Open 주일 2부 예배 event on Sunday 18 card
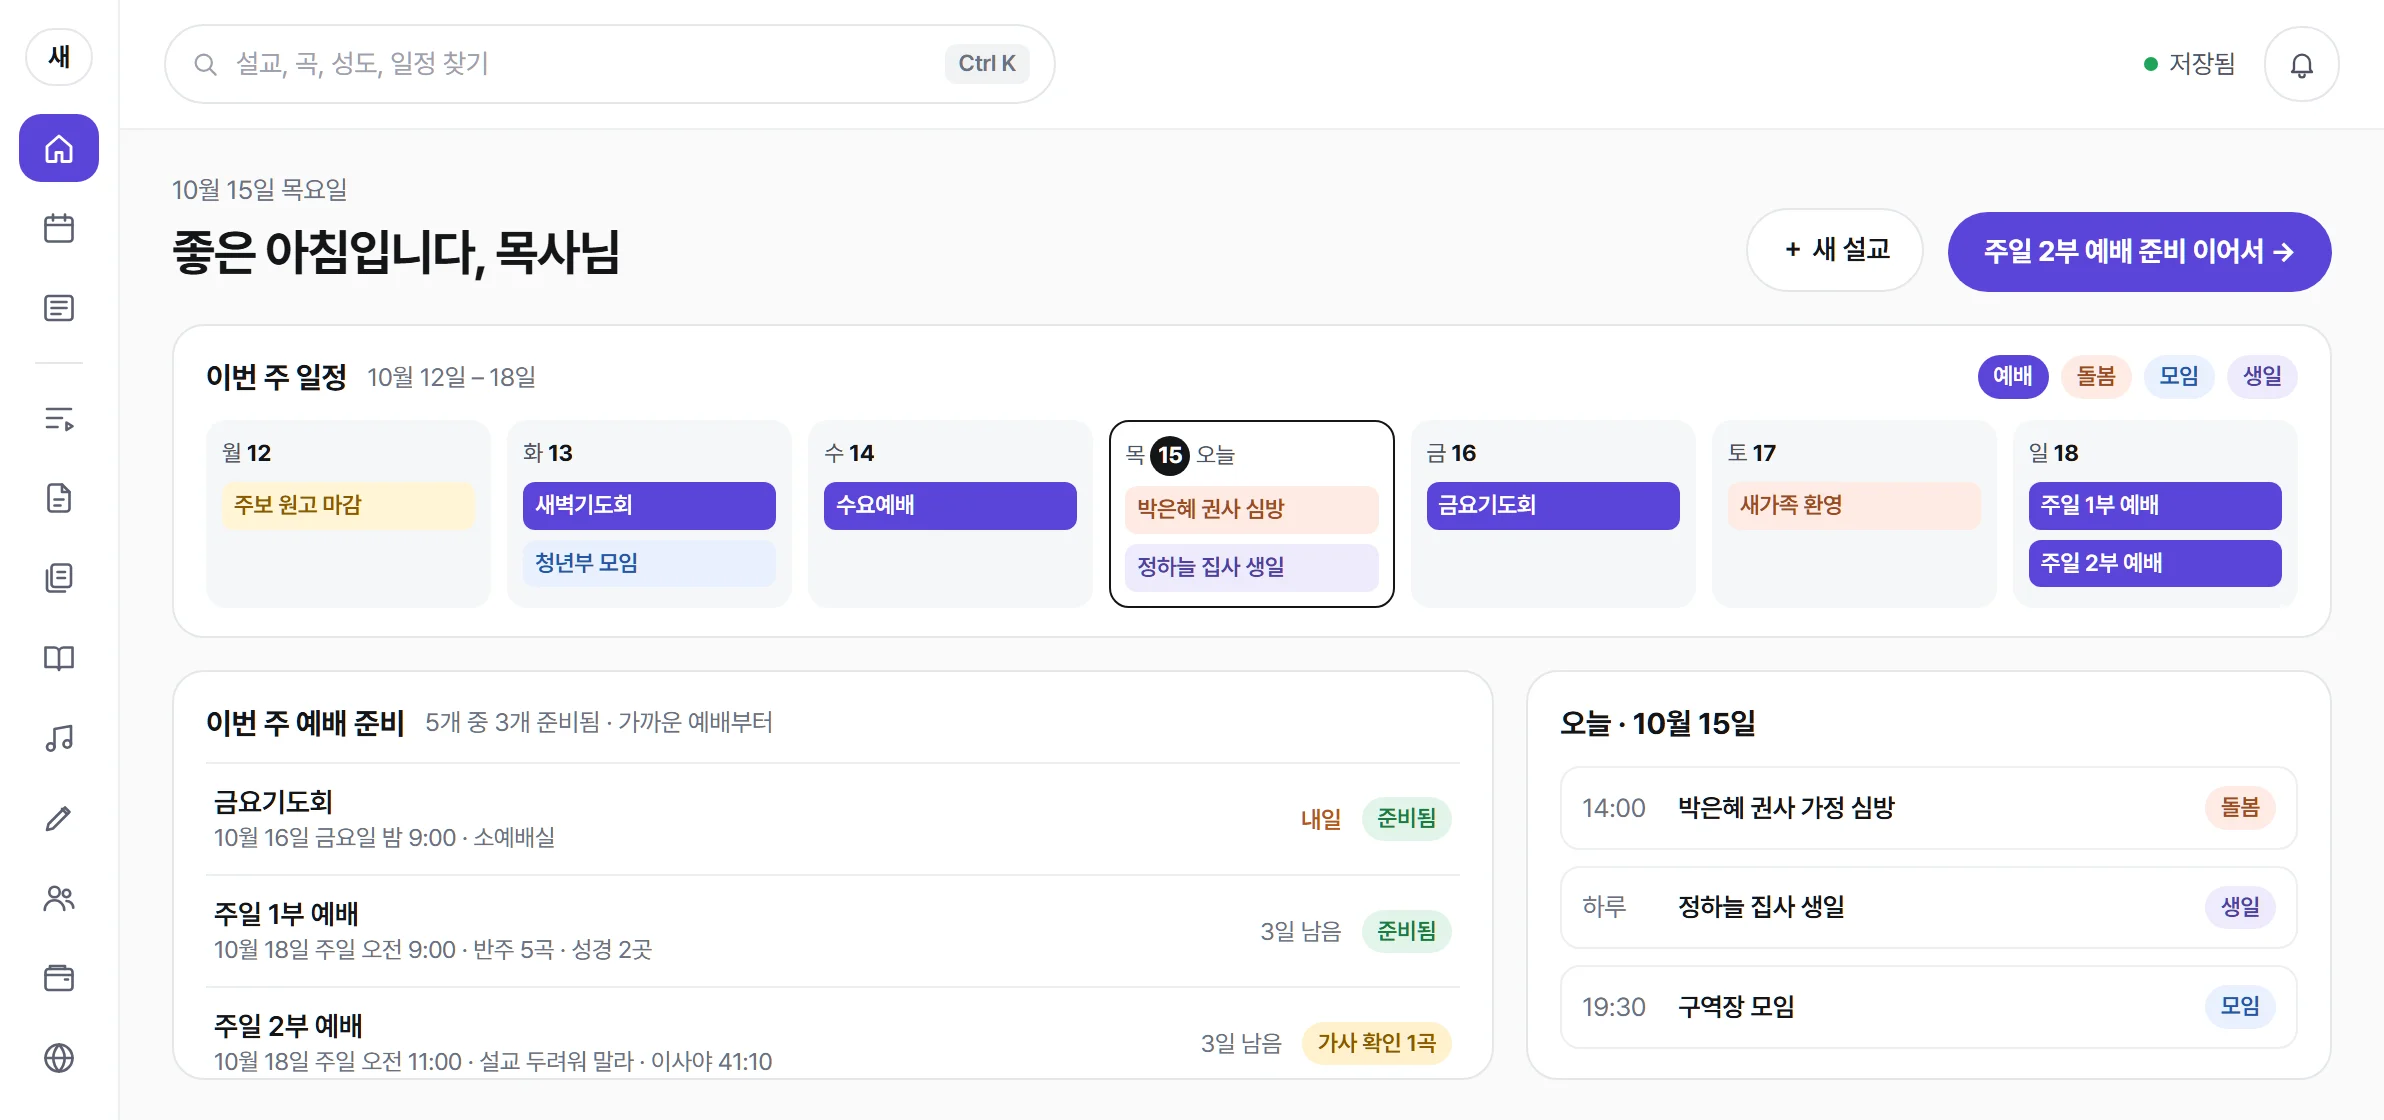Screen dimensions: 2384x1120 (x=2154, y=563)
